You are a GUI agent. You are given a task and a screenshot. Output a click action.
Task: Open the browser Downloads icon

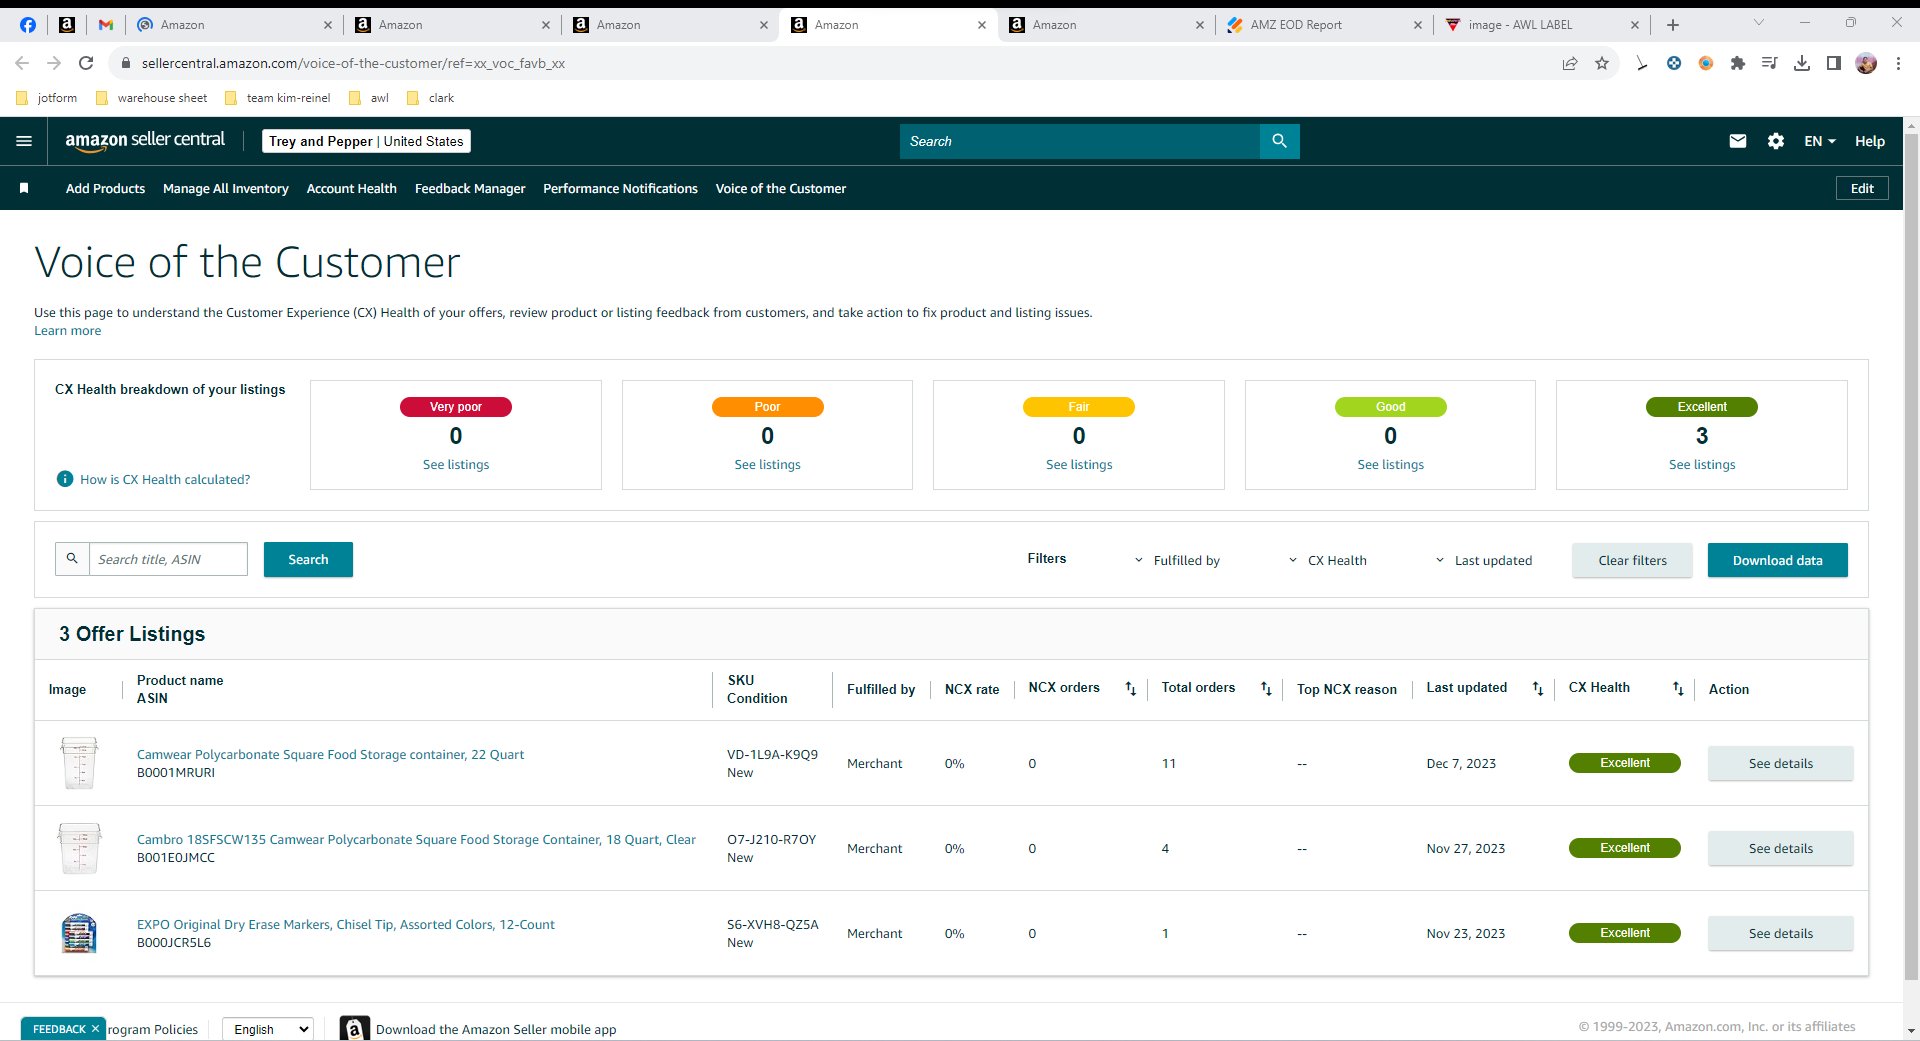point(1802,63)
